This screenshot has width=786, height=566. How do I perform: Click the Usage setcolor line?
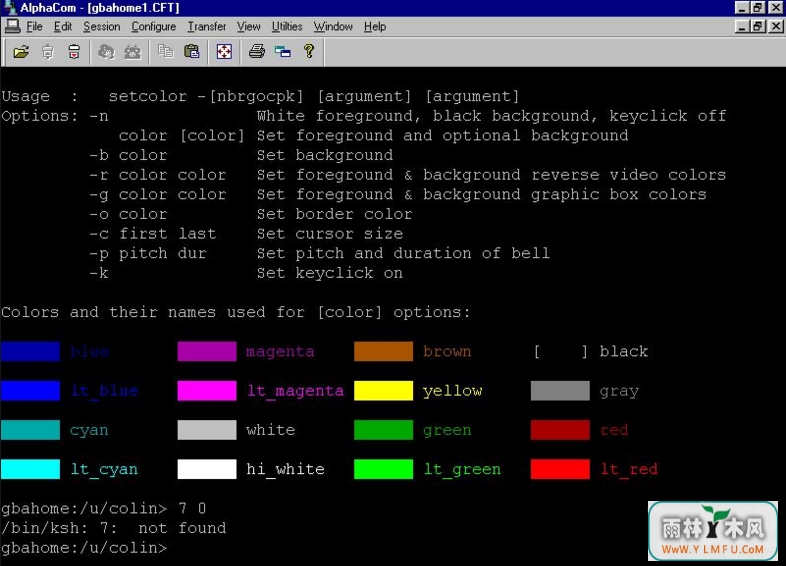click(x=260, y=96)
